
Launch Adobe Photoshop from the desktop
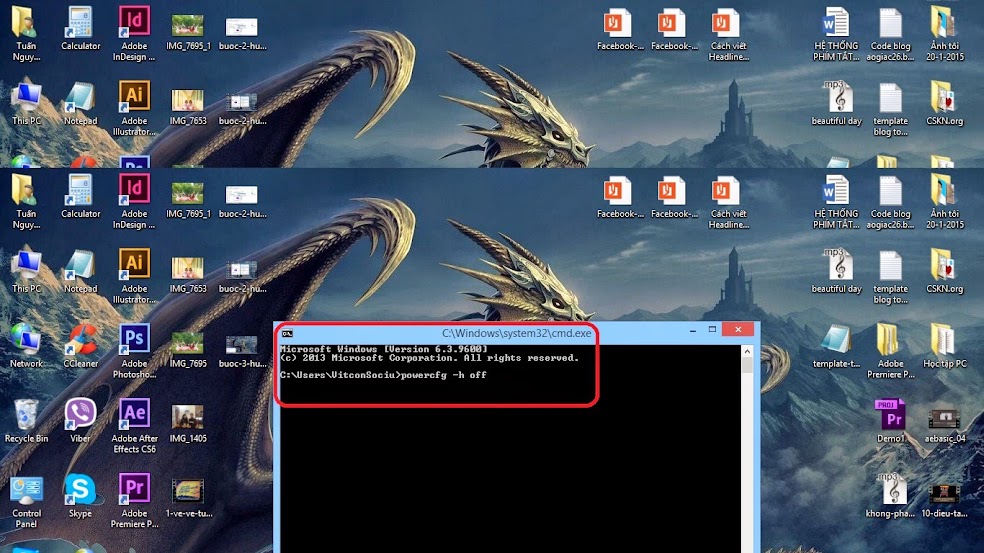pyautogui.click(x=134, y=350)
